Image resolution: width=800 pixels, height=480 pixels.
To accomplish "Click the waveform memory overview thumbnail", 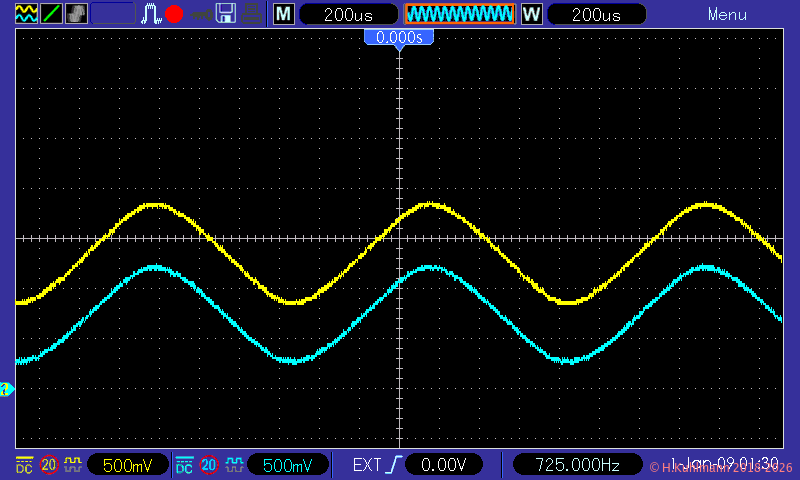I will click(459, 14).
